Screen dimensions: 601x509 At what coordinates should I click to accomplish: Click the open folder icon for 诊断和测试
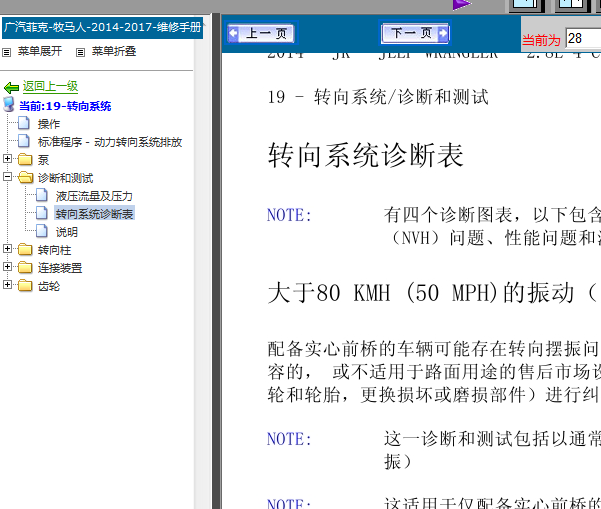[26, 177]
